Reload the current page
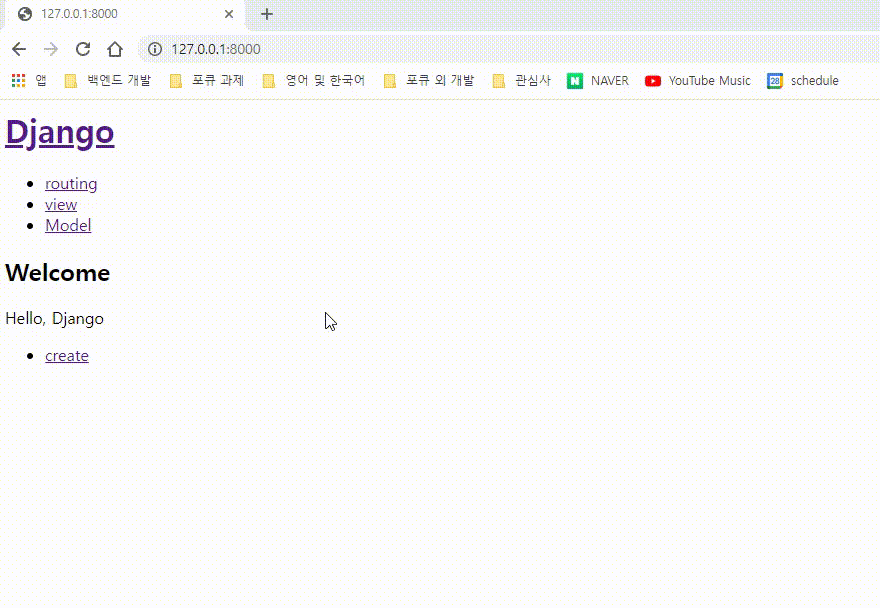 [x=83, y=49]
